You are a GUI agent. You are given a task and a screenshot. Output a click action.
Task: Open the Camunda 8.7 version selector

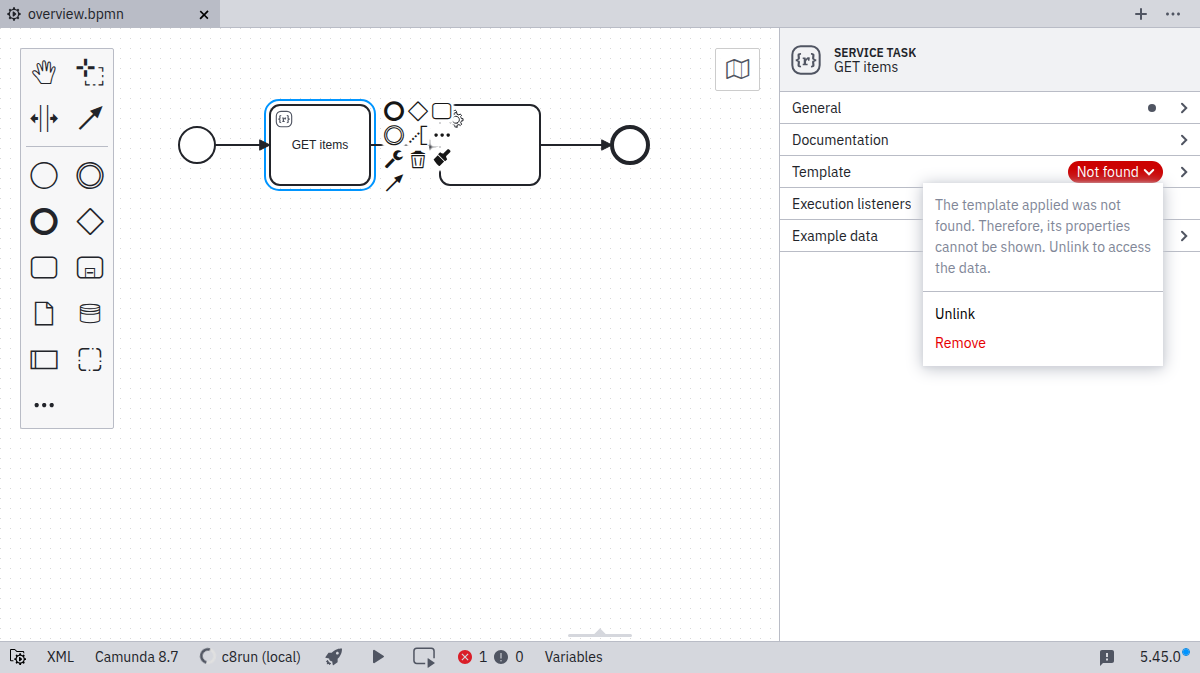pyautogui.click(x=136, y=657)
